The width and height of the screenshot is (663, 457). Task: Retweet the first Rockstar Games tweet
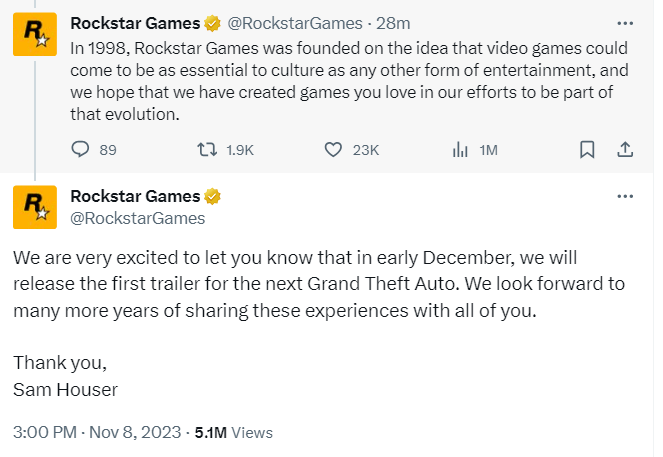pyautogui.click(x=207, y=150)
